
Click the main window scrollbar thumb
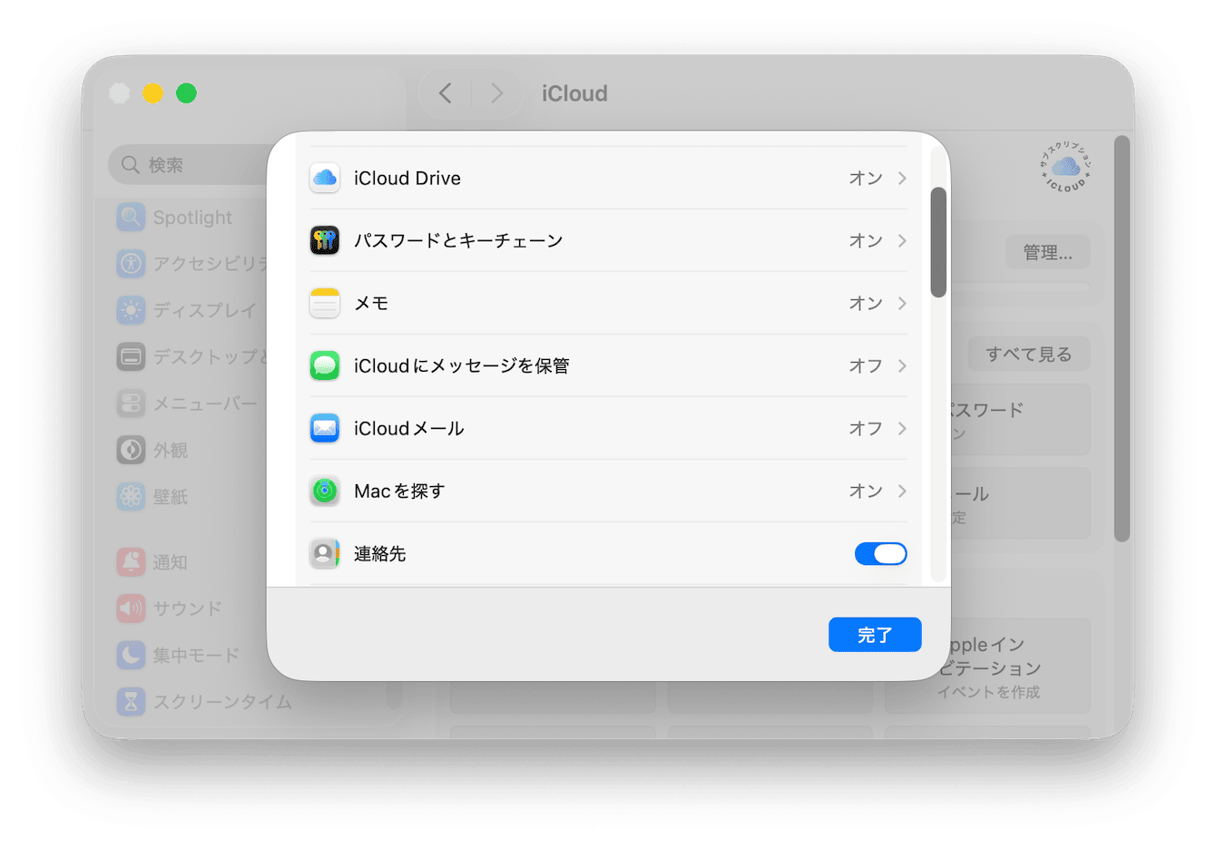tap(1122, 339)
